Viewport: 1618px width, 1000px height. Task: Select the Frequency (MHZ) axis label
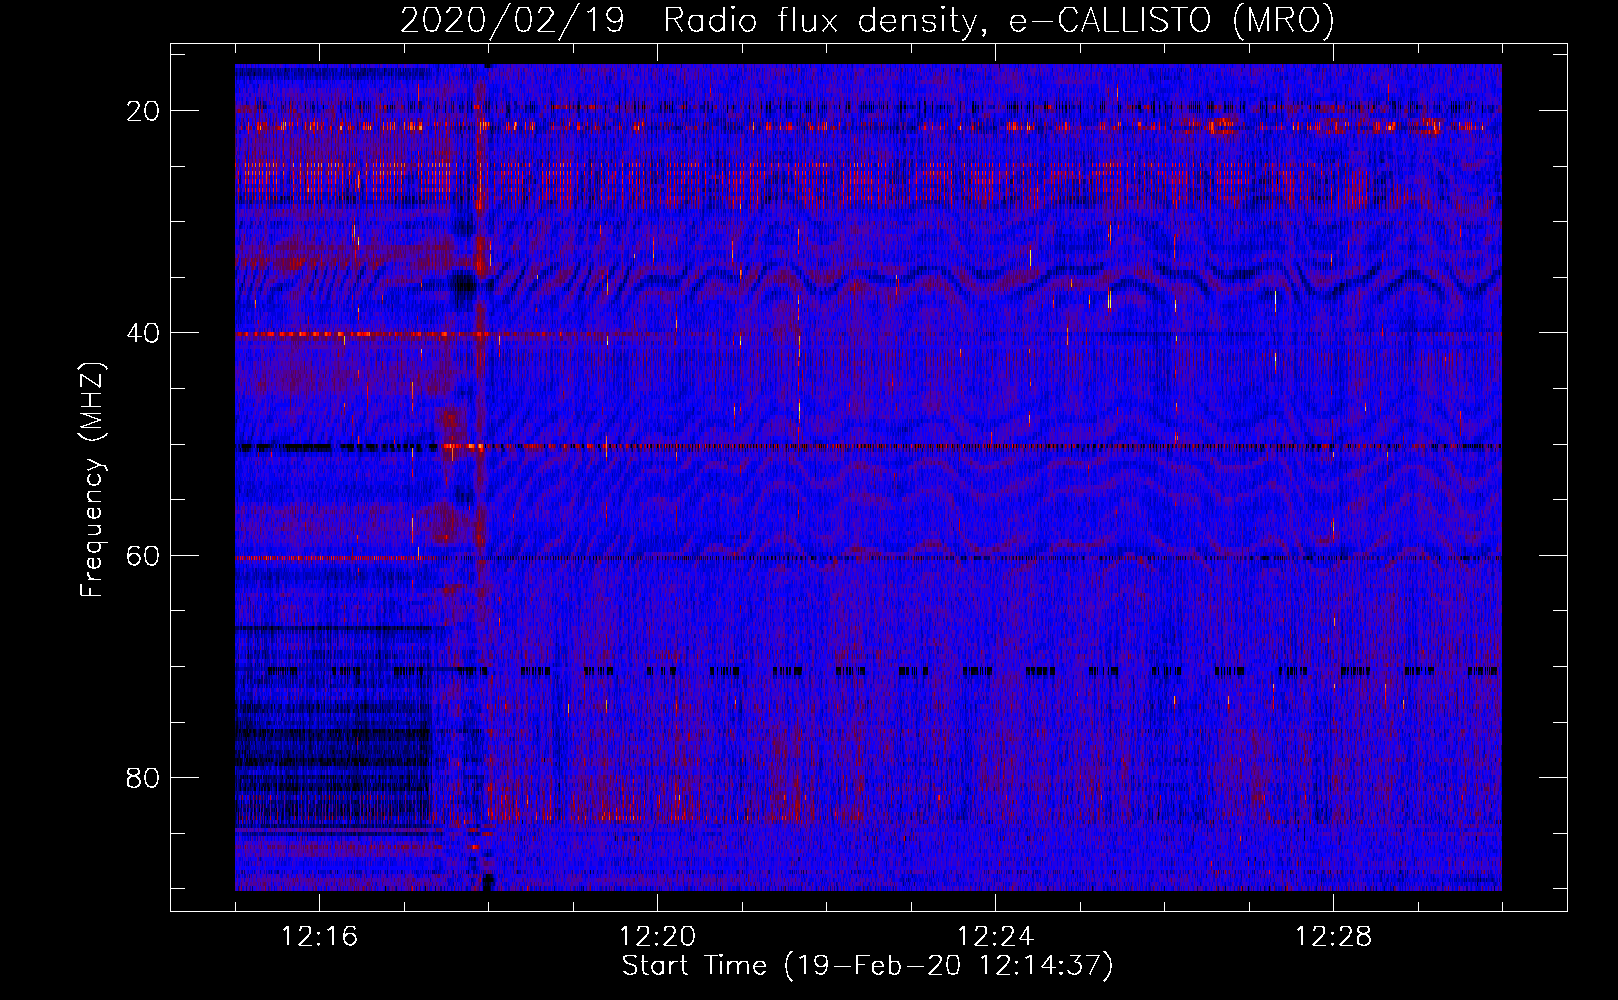click(x=92, y=480)
